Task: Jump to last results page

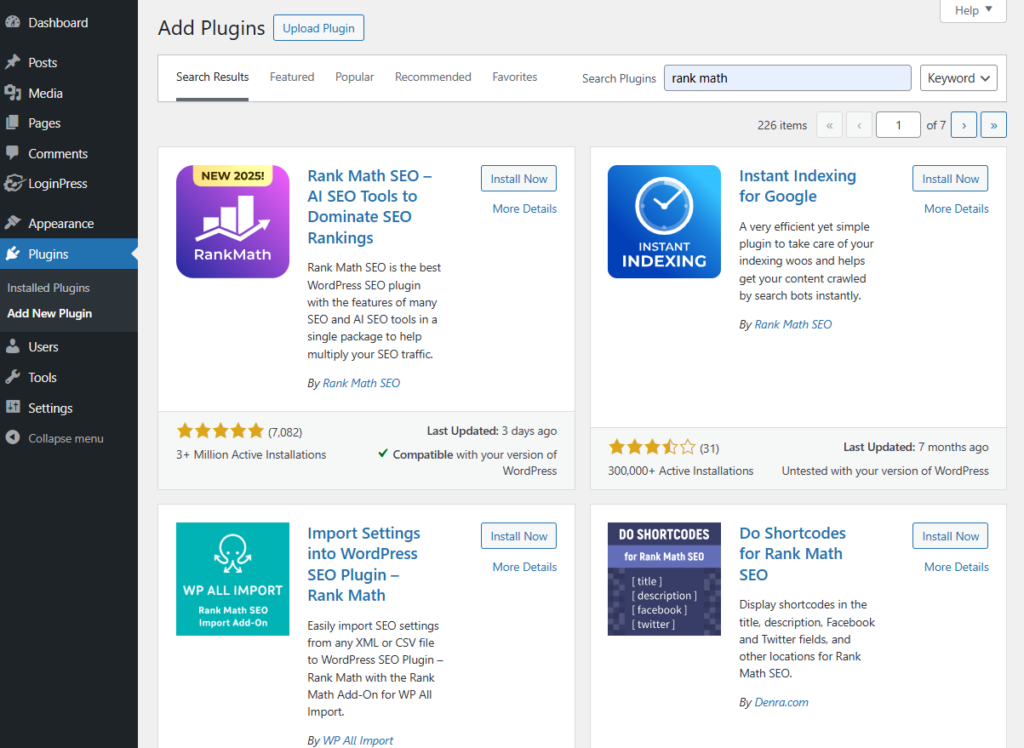Action: [993, 125]
